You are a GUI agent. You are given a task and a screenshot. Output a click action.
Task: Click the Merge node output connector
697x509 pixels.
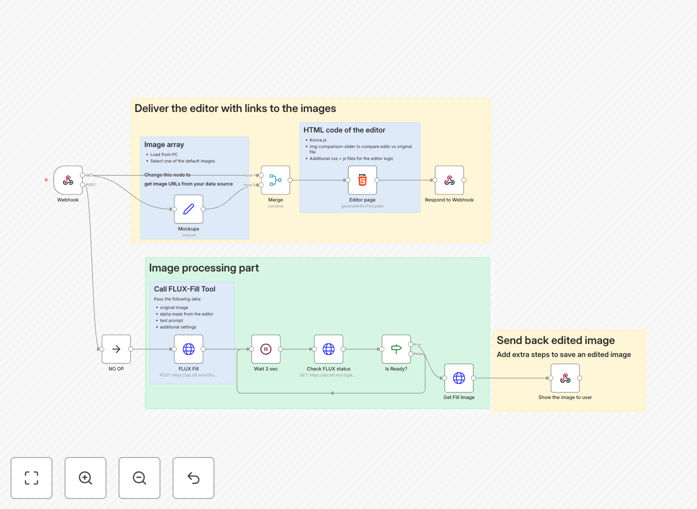tap(290, 180)
